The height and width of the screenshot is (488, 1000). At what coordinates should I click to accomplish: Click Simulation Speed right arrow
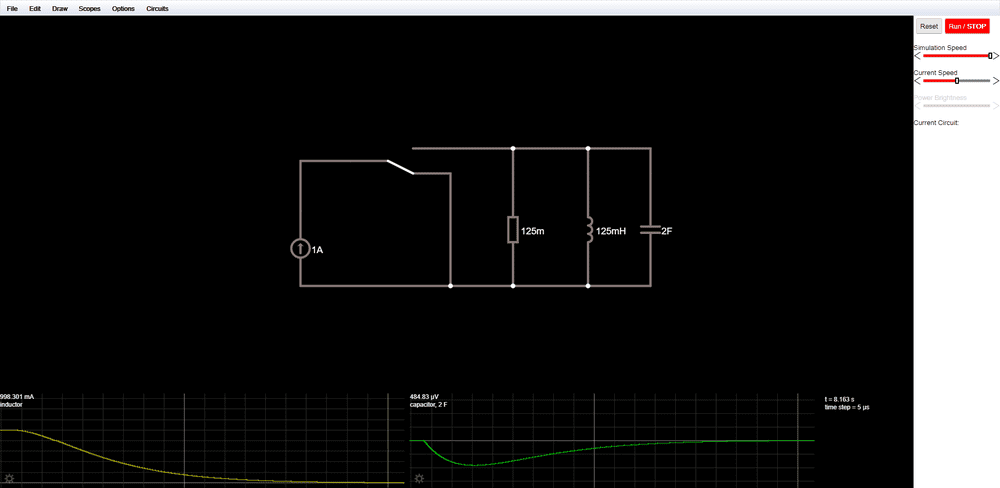click(x=996, y=56)
